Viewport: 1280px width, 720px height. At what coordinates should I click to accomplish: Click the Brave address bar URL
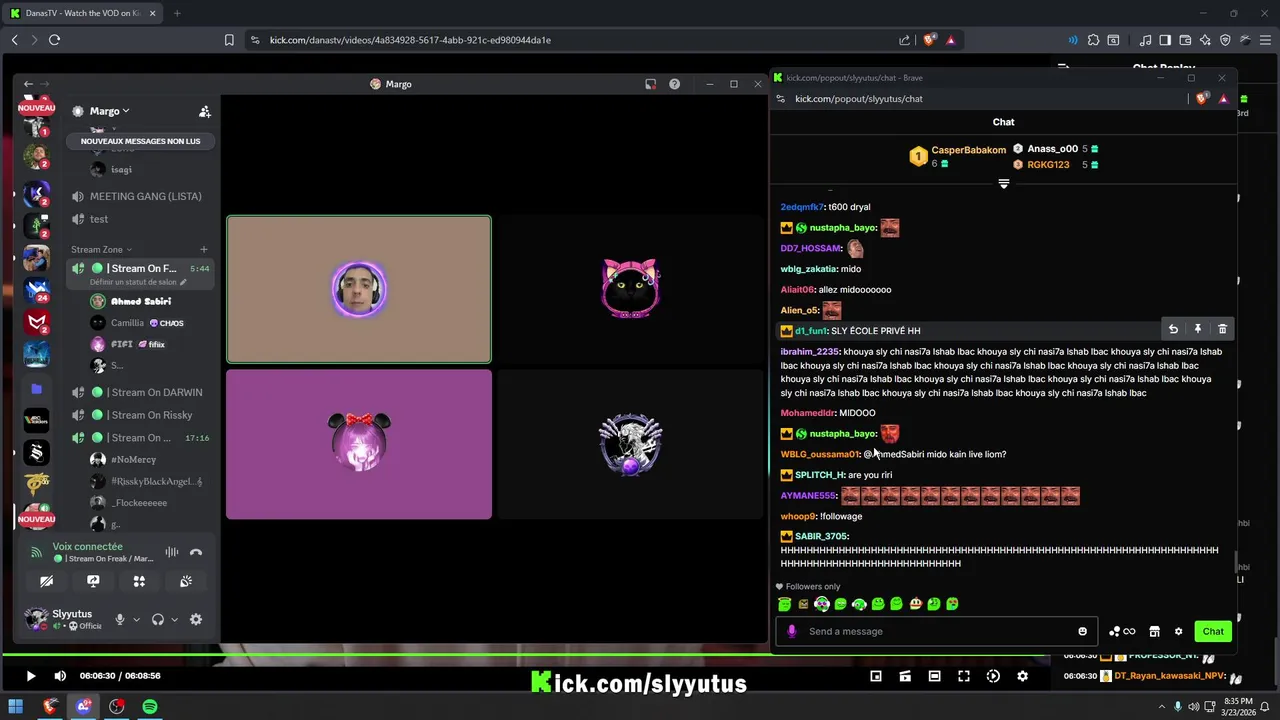[x=410, y=40]
